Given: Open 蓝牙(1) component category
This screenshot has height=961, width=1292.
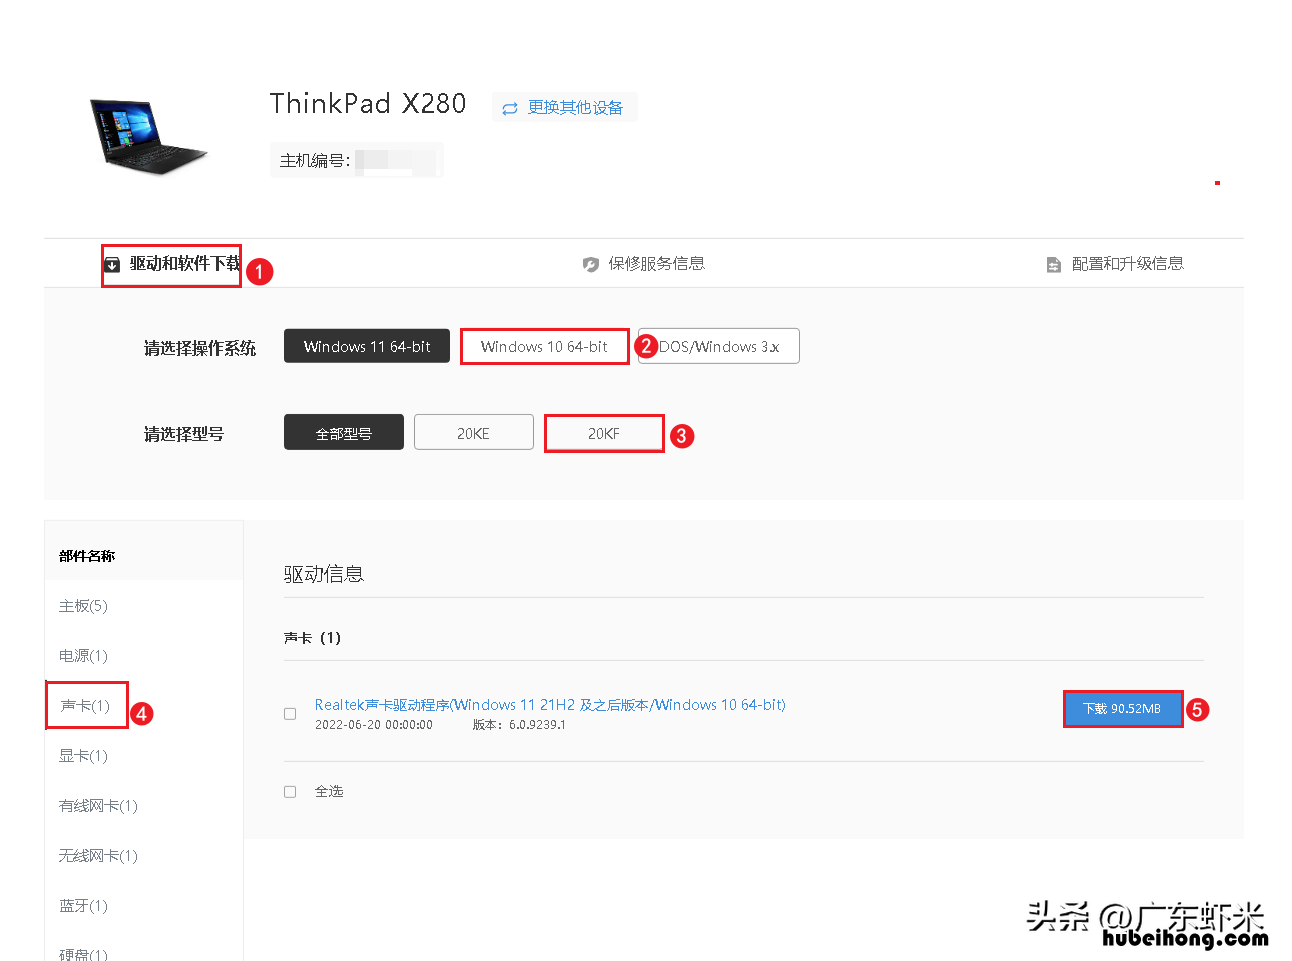Looking at the screenshot, I should (83, 906).
